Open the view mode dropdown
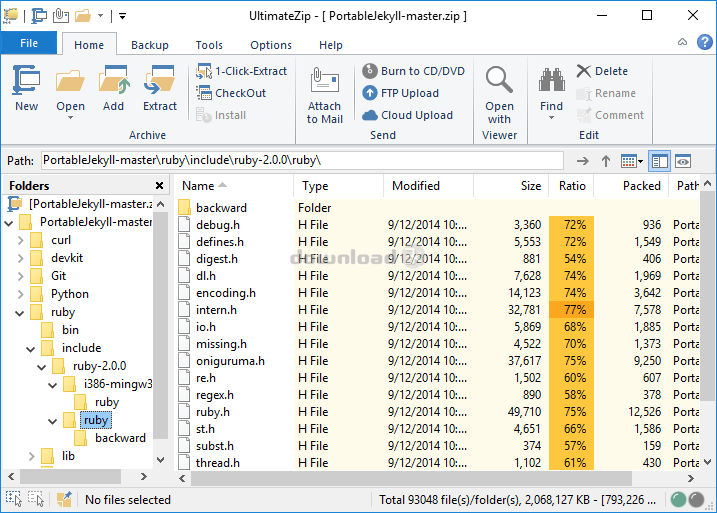The image size is (717, 513). click(x=632, y=161)
